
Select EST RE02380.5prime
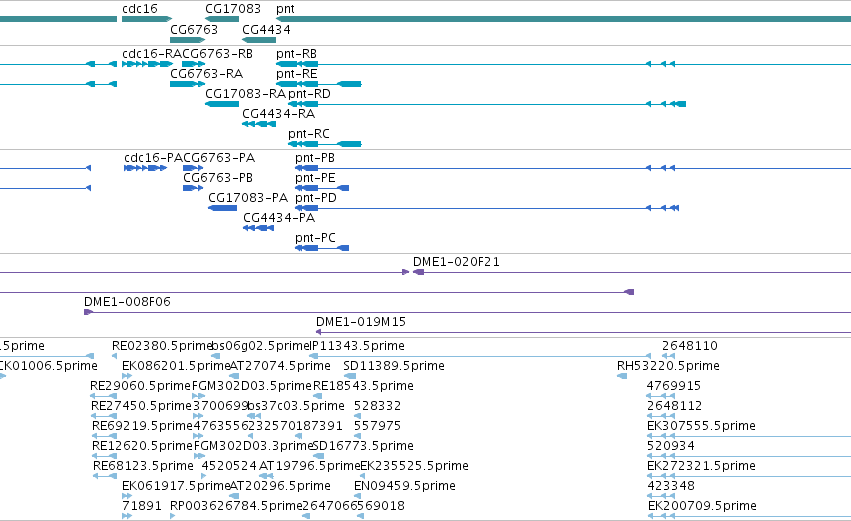click(162, 346)
